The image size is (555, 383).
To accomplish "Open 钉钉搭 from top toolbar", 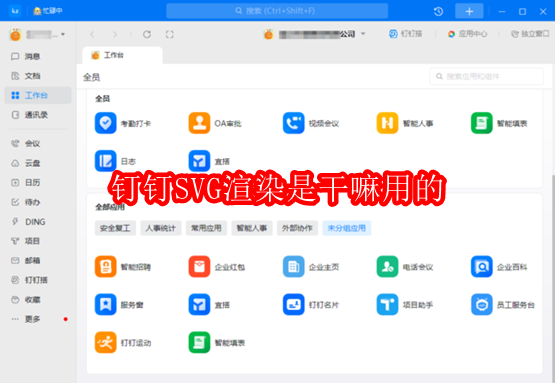I will [406, 34].
